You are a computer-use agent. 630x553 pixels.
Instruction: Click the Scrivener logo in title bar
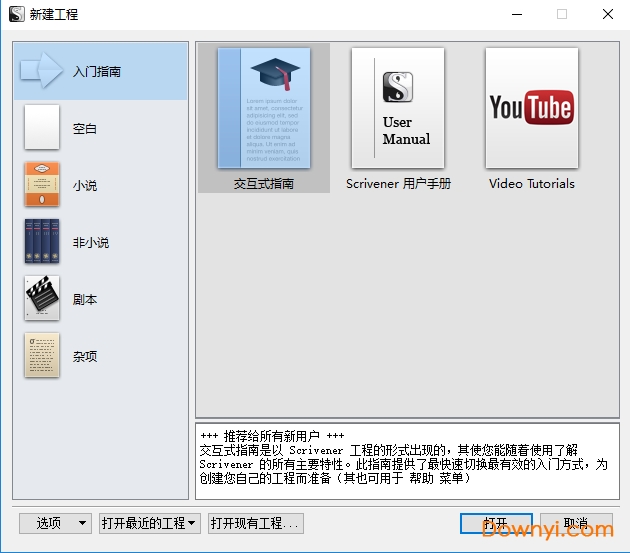14,14
